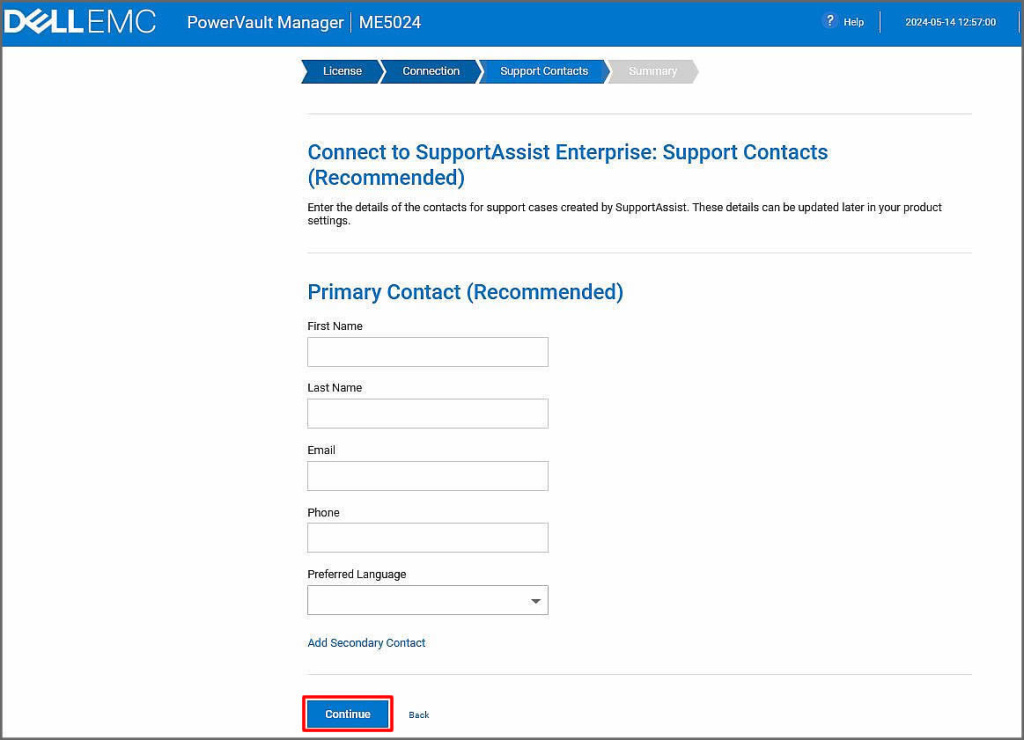Click Add Secondary Contact link
Screen dimensions: 1024x740
point(366,643)
